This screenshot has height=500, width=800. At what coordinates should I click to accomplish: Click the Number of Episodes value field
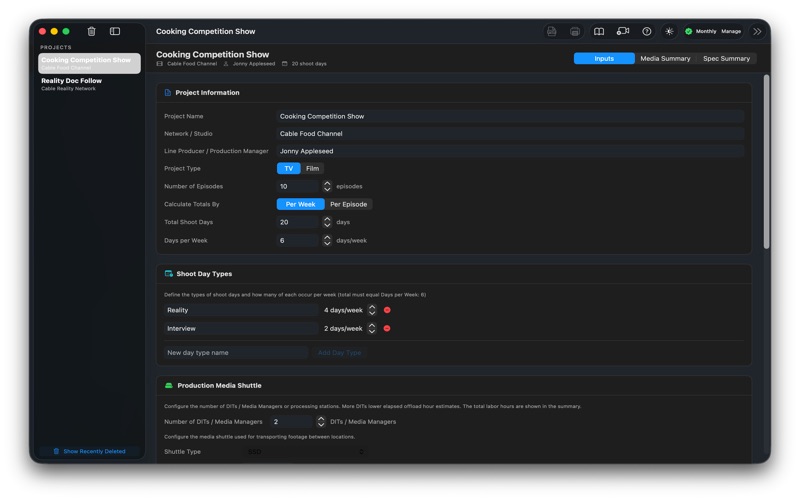tap(298, 186)
